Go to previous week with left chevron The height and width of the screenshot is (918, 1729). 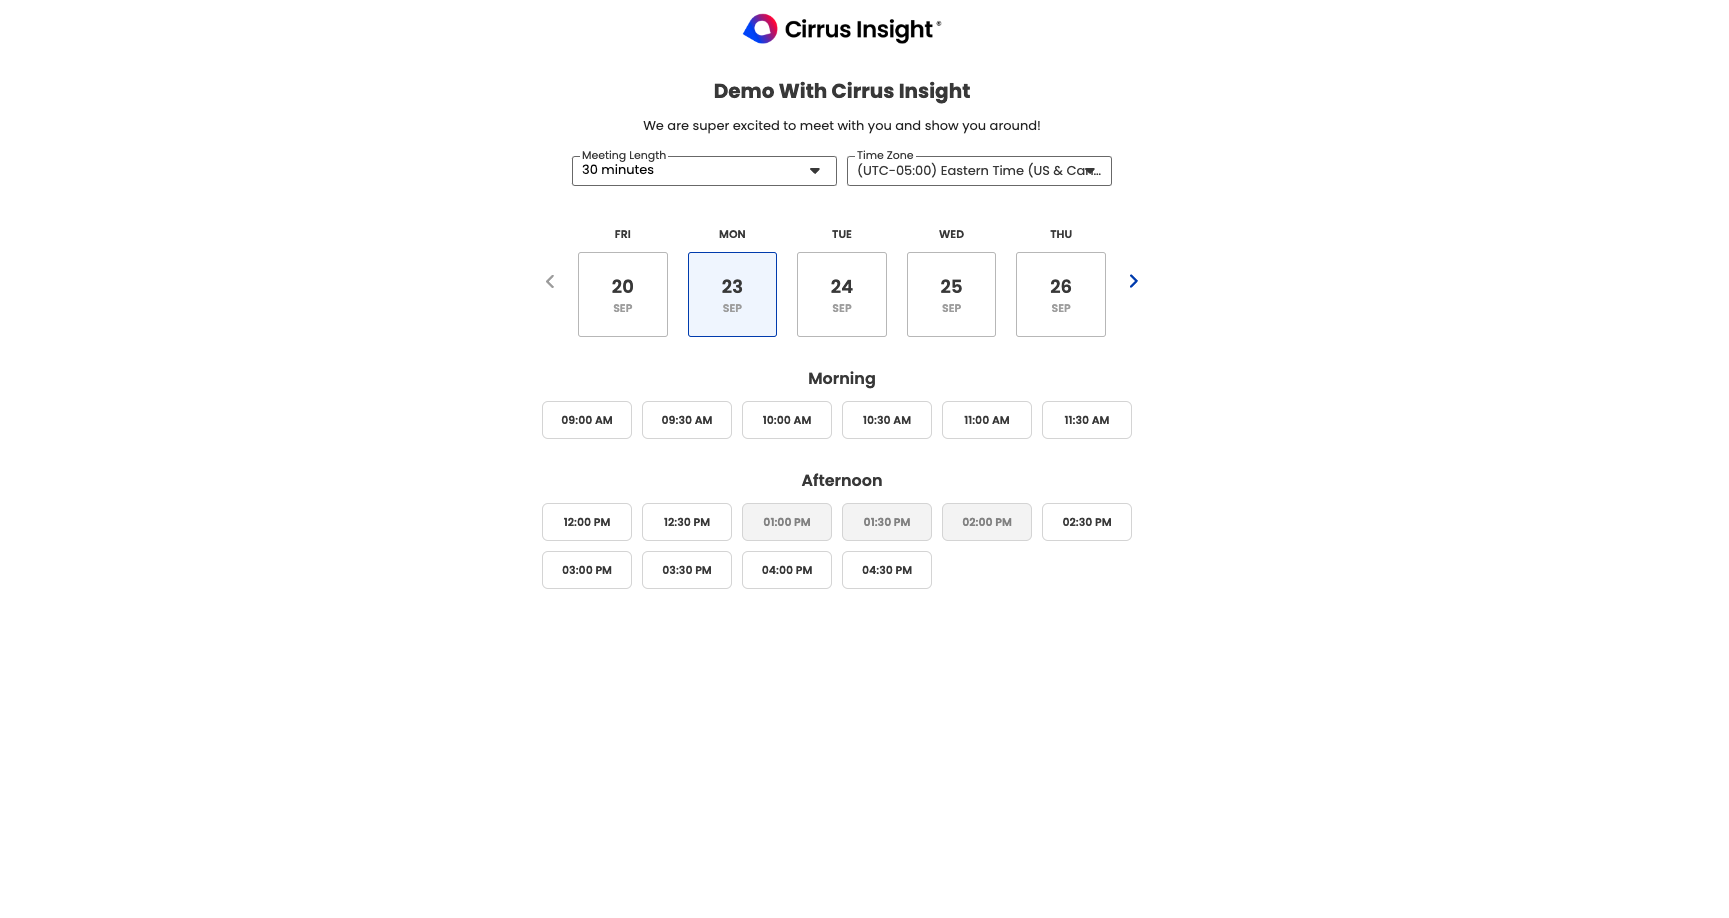point(550,282)
